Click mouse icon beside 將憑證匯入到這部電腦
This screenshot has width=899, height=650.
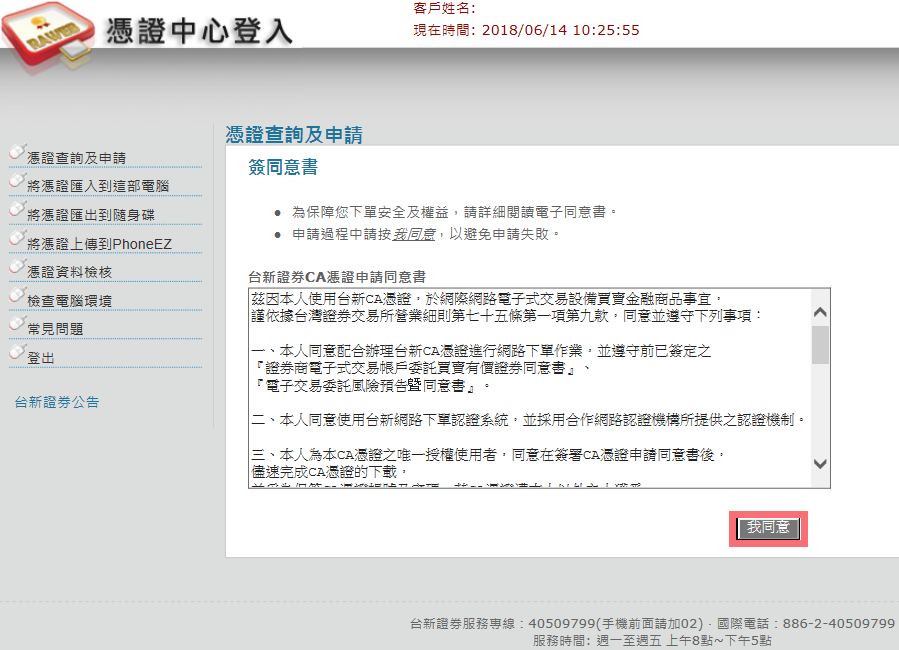(17, 181)
